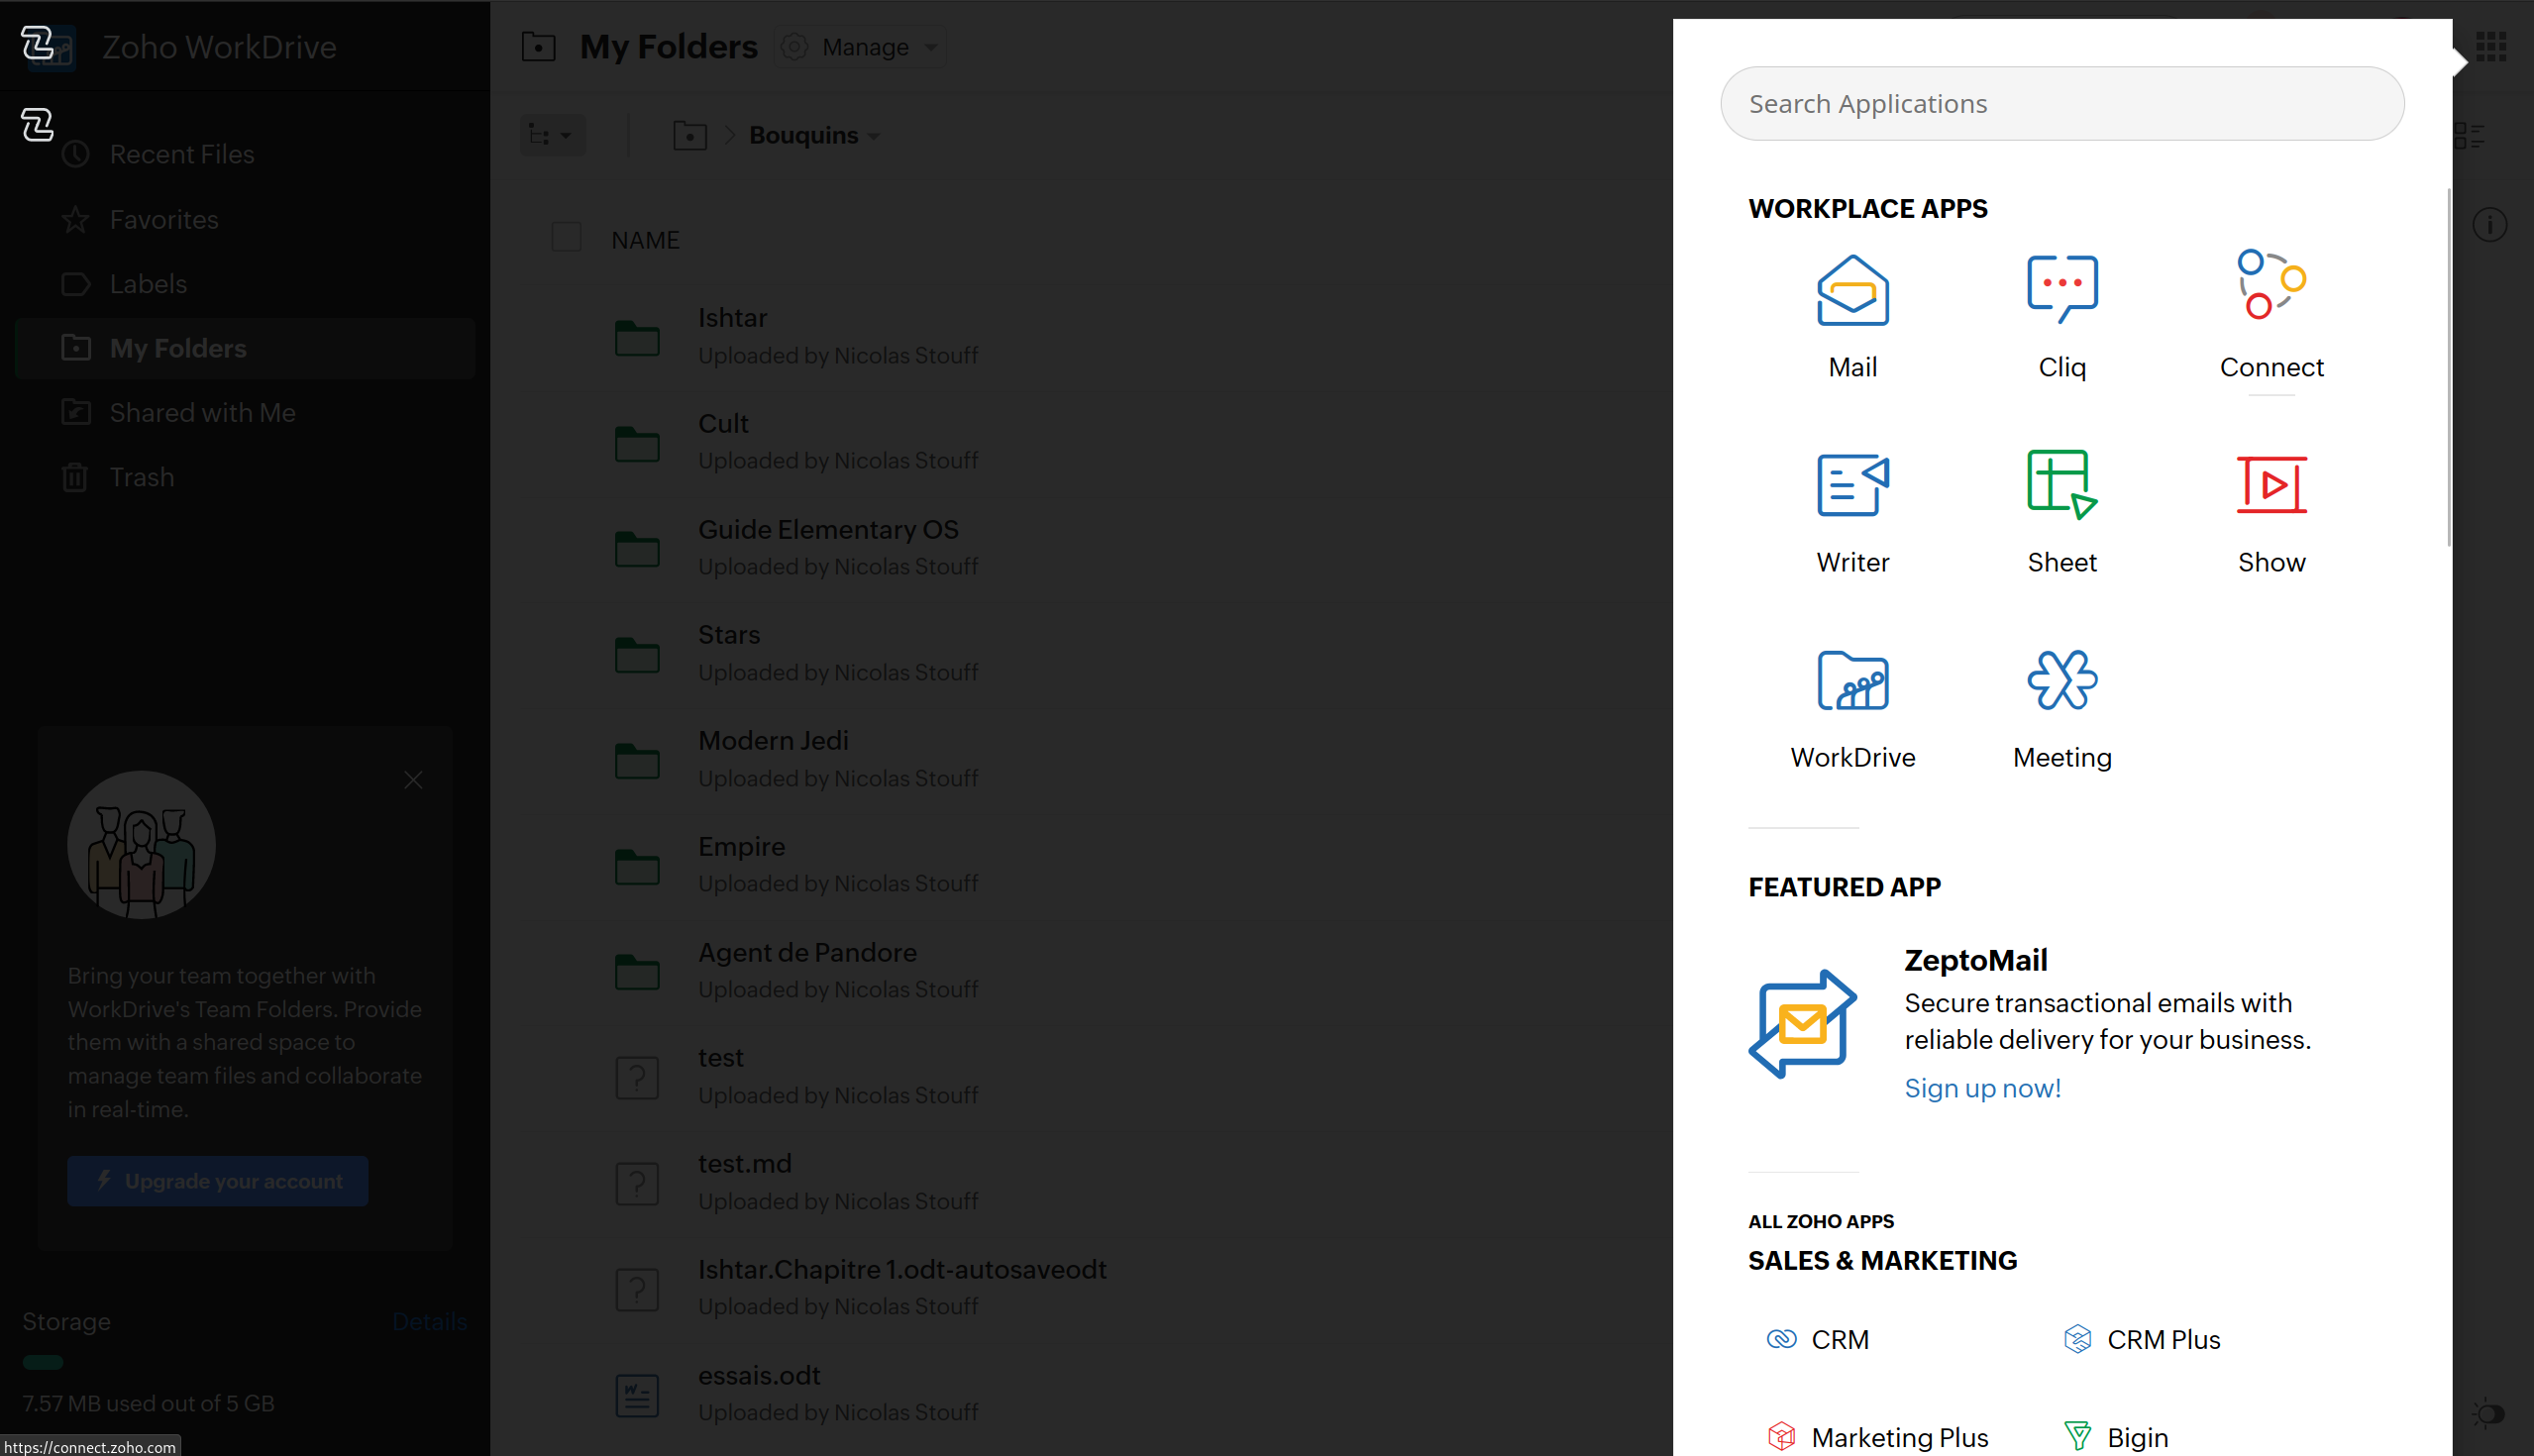Open the Empire folder

[741, 846]
